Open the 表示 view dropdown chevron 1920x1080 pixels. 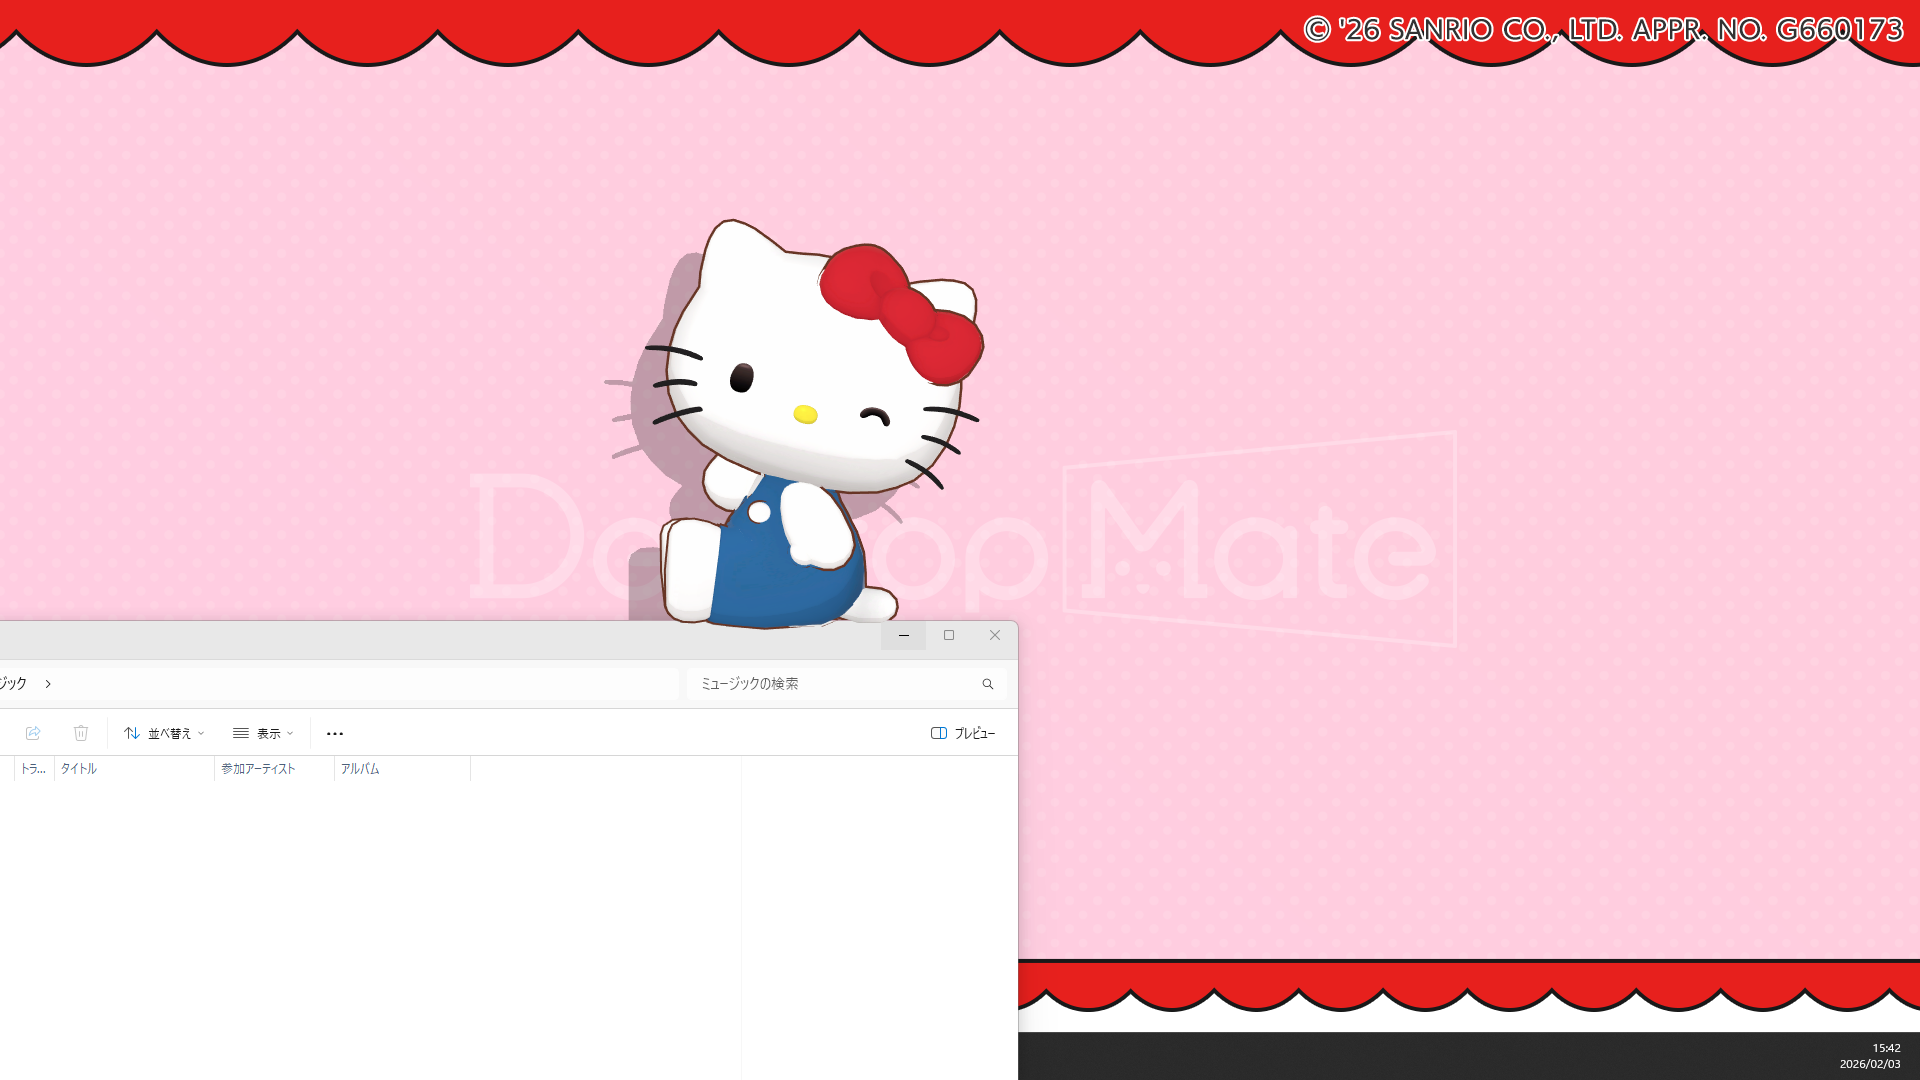(x=290, y=733)
